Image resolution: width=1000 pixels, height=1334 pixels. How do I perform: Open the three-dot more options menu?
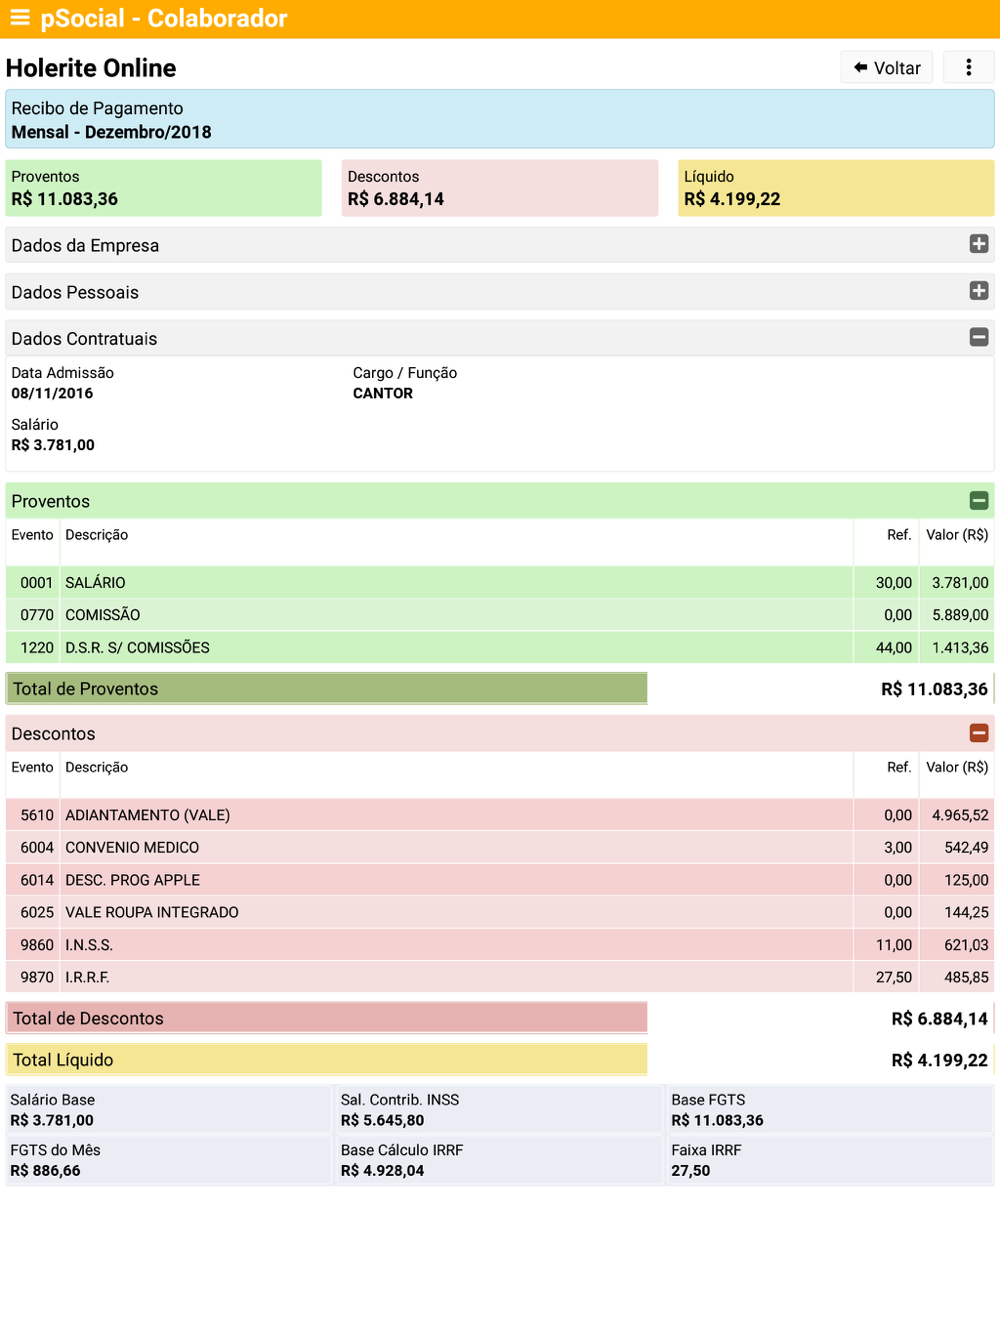point(968,67)
